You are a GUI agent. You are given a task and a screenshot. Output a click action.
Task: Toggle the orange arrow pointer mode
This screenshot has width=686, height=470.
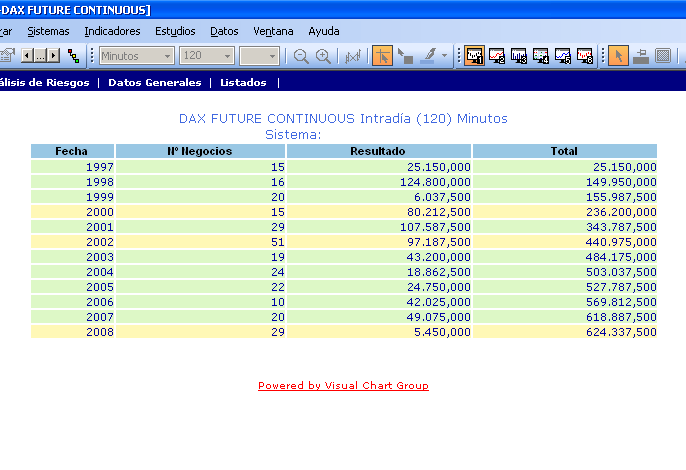619,56
